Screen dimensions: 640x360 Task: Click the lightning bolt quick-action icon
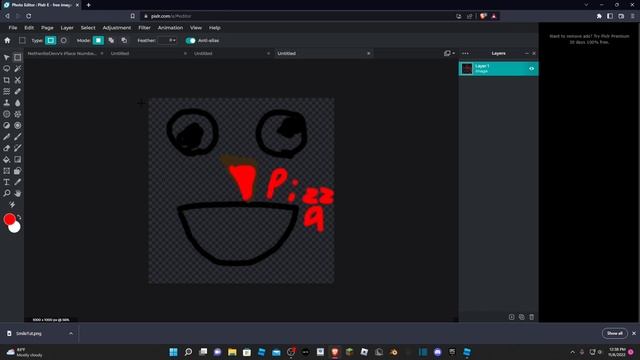[12, 204]
